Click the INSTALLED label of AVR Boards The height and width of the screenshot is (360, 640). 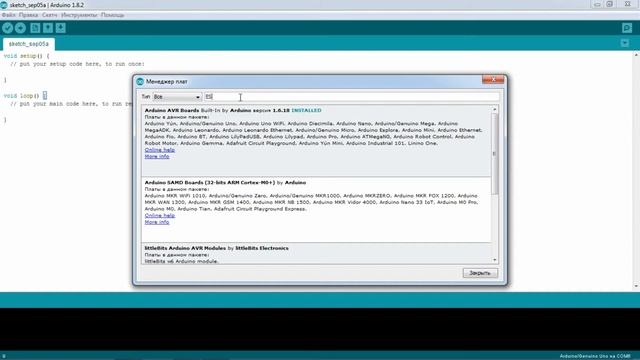point(306,110)
